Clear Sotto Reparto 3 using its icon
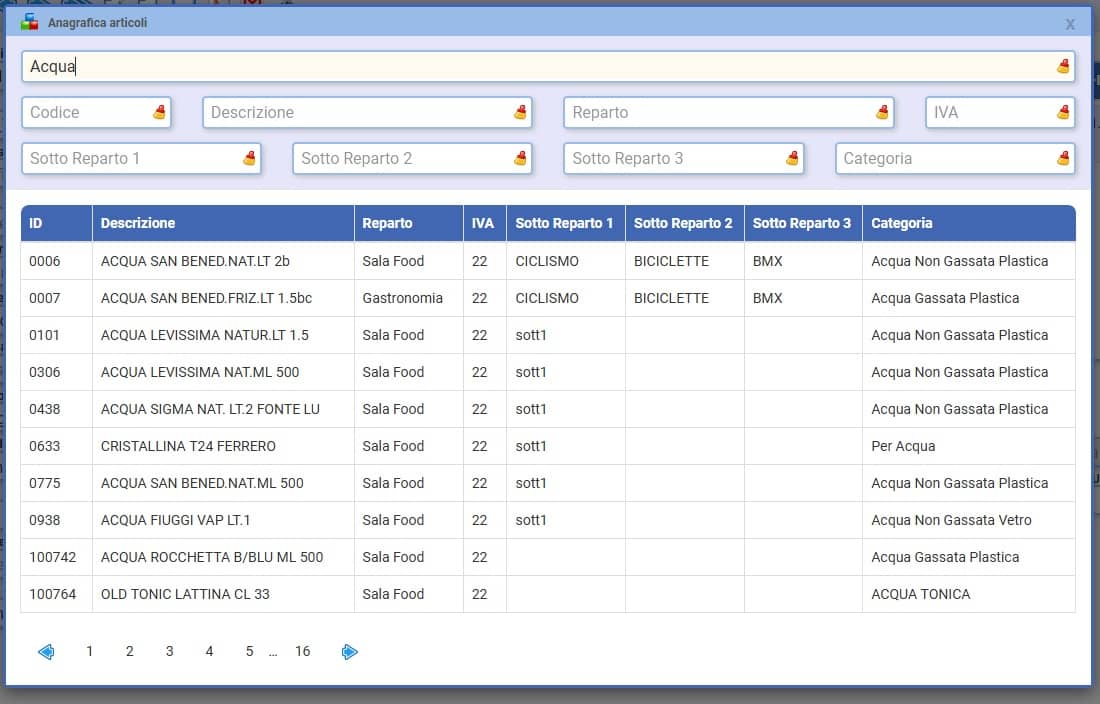The image size is (1100, 704). coord(792,158)
